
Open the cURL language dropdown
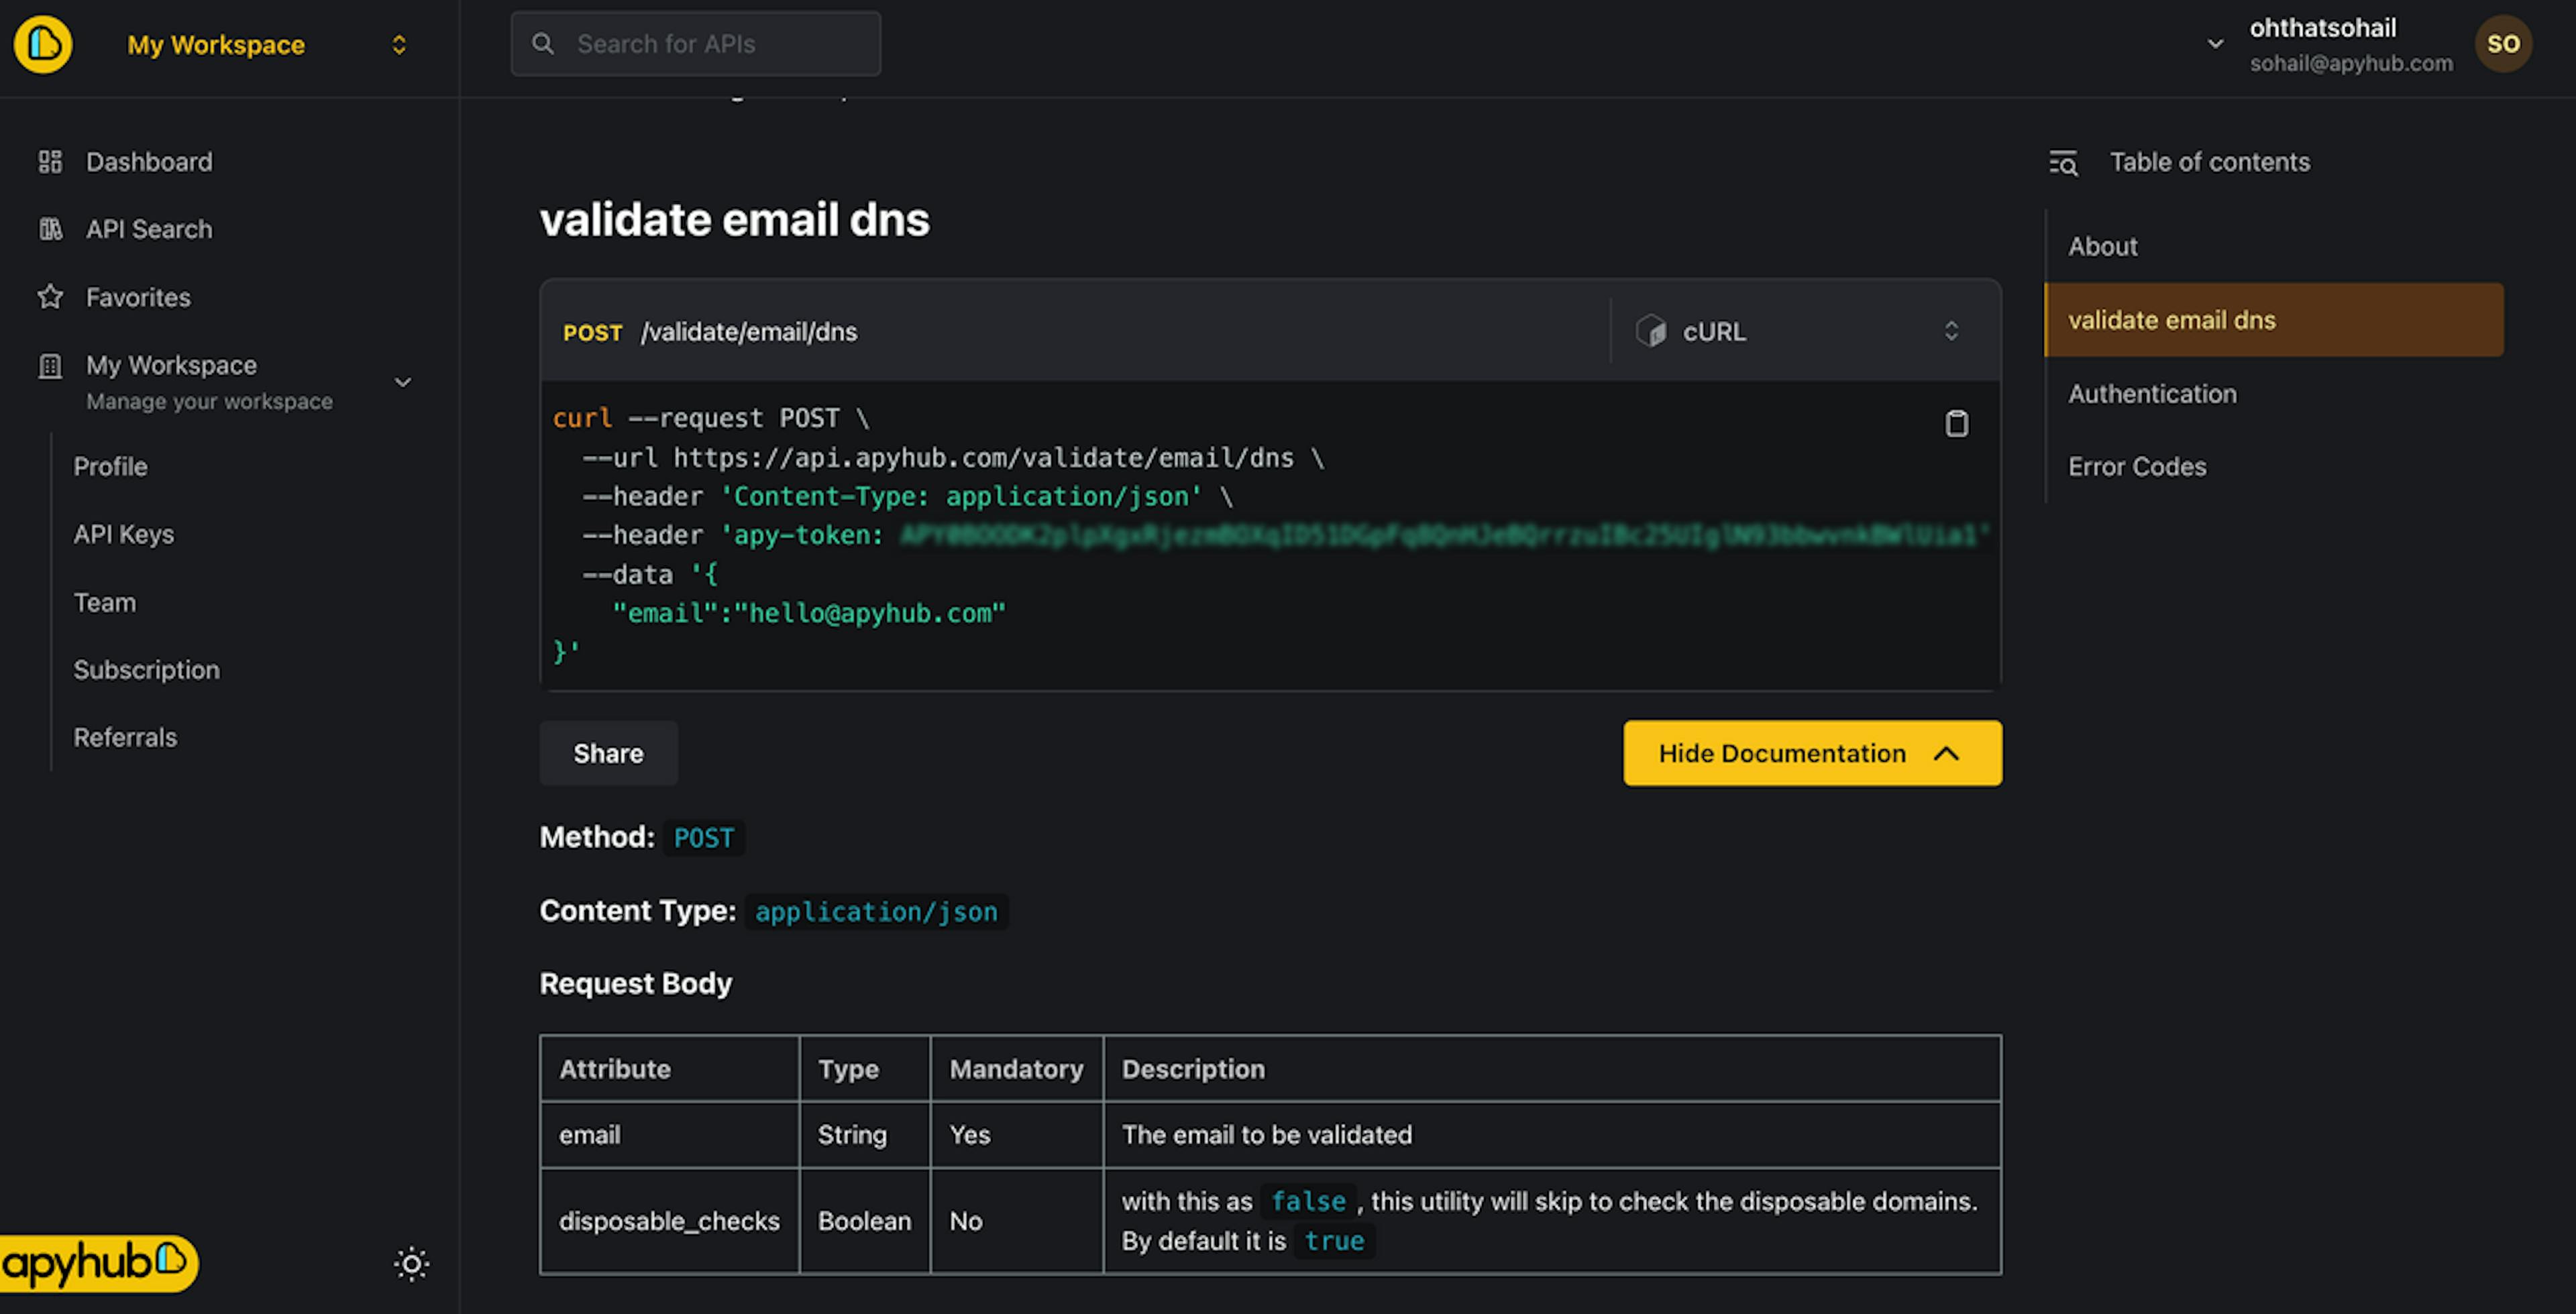tap(1805, 331)
